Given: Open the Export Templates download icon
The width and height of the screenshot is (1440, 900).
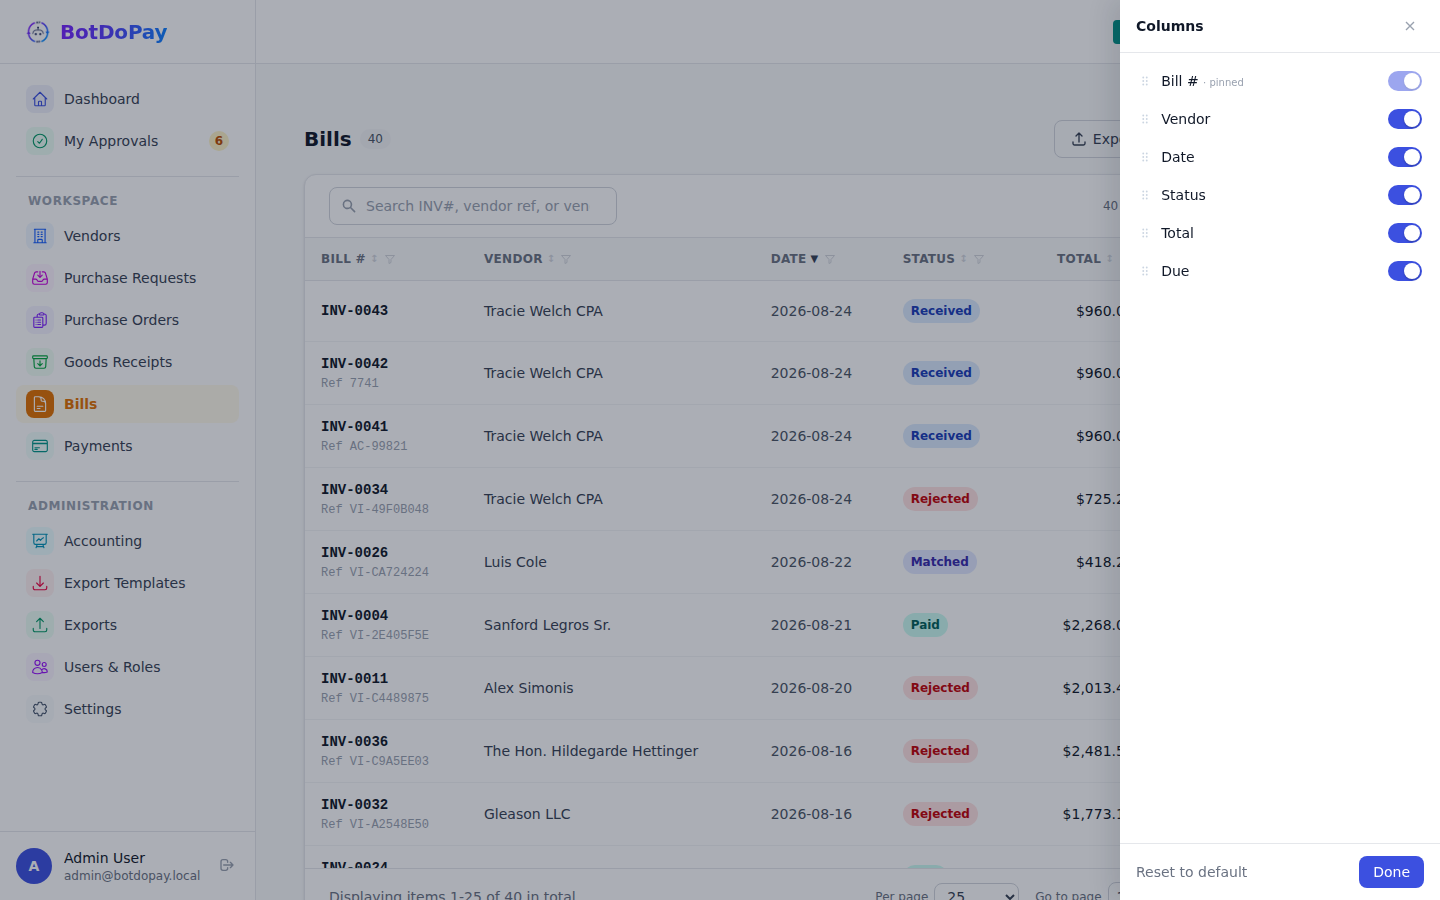Looking at the screenshot, I should (40, 583).
